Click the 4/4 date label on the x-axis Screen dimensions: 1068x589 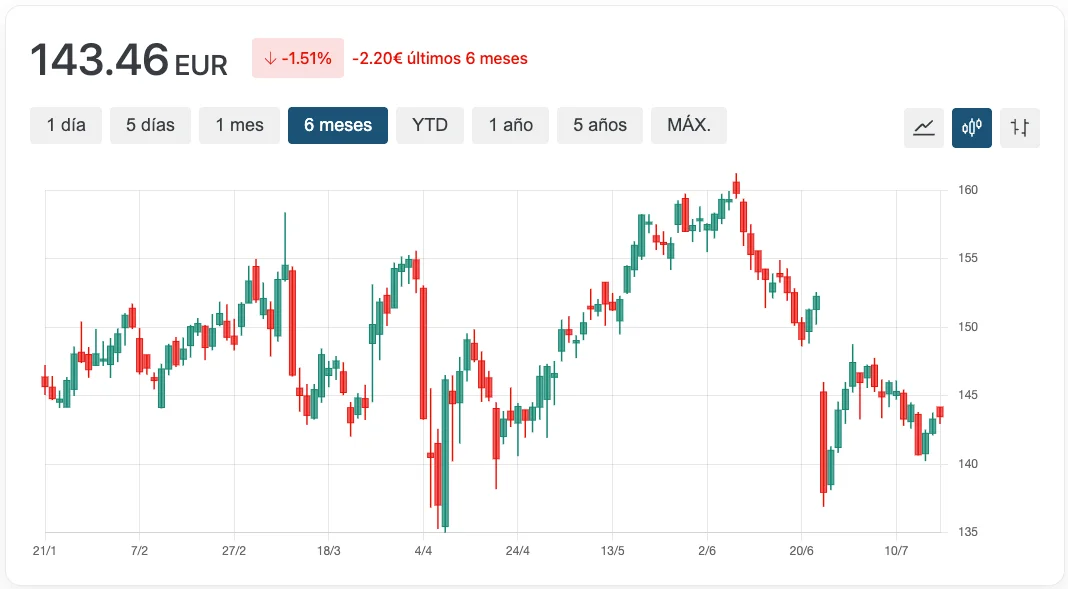[423, 551]
